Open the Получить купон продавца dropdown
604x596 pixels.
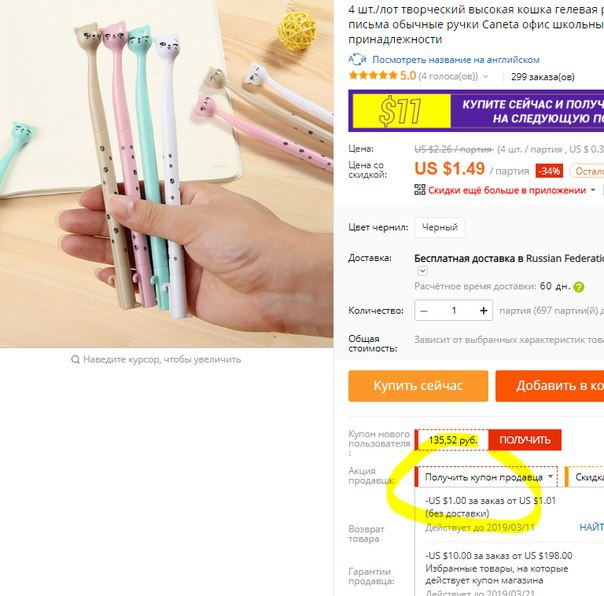click(487, 477)
